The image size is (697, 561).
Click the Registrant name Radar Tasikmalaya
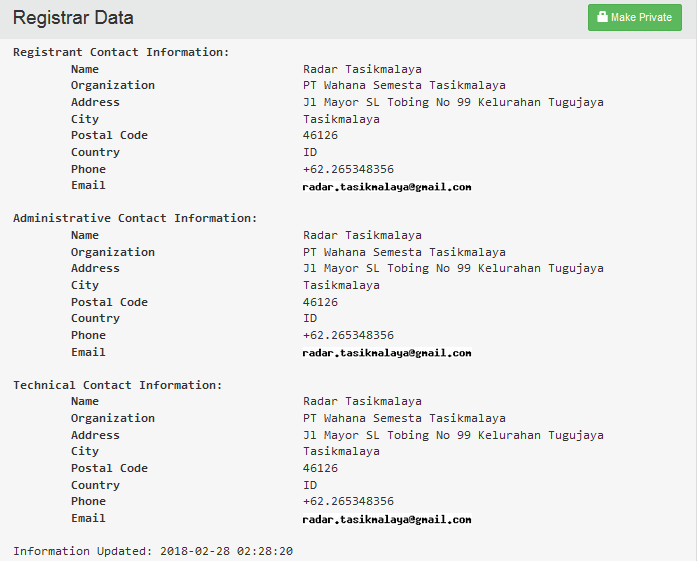tap(362, 69)
